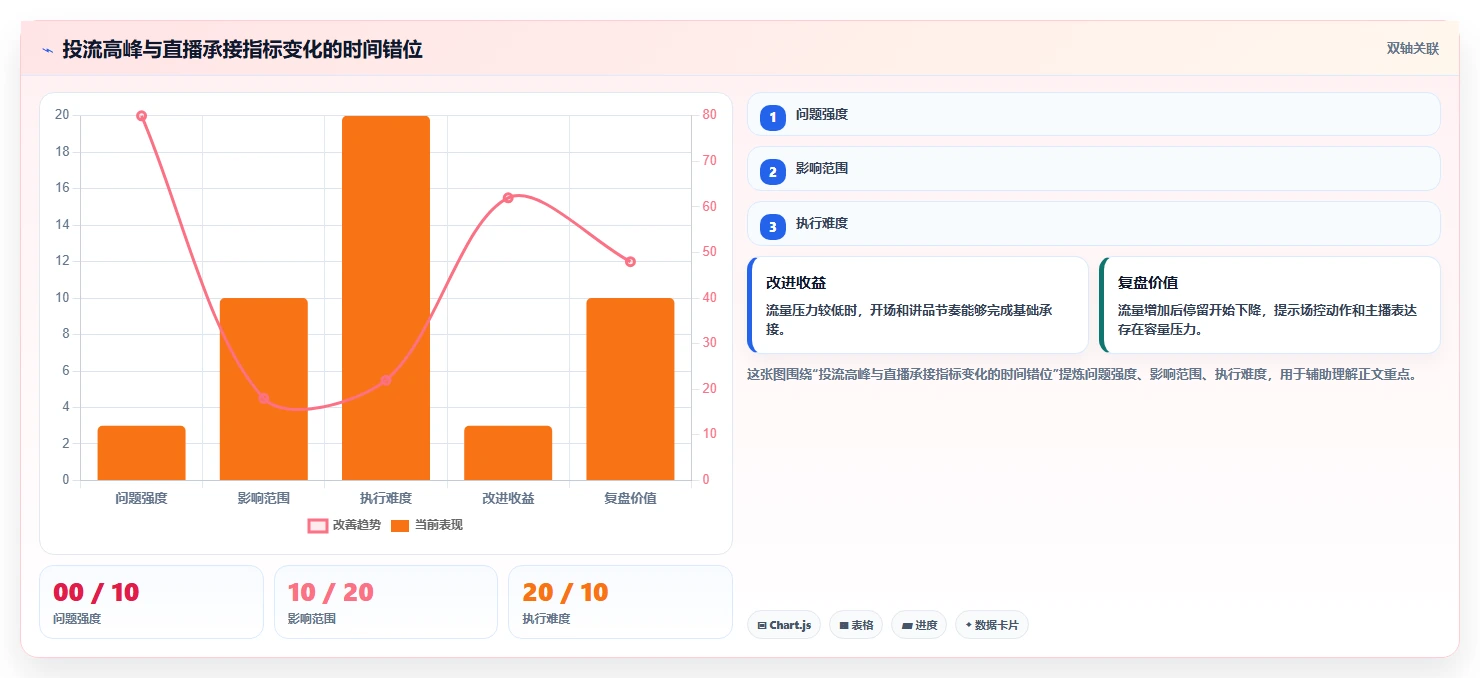Click the x-axis label 改进收益

[508, 498]
